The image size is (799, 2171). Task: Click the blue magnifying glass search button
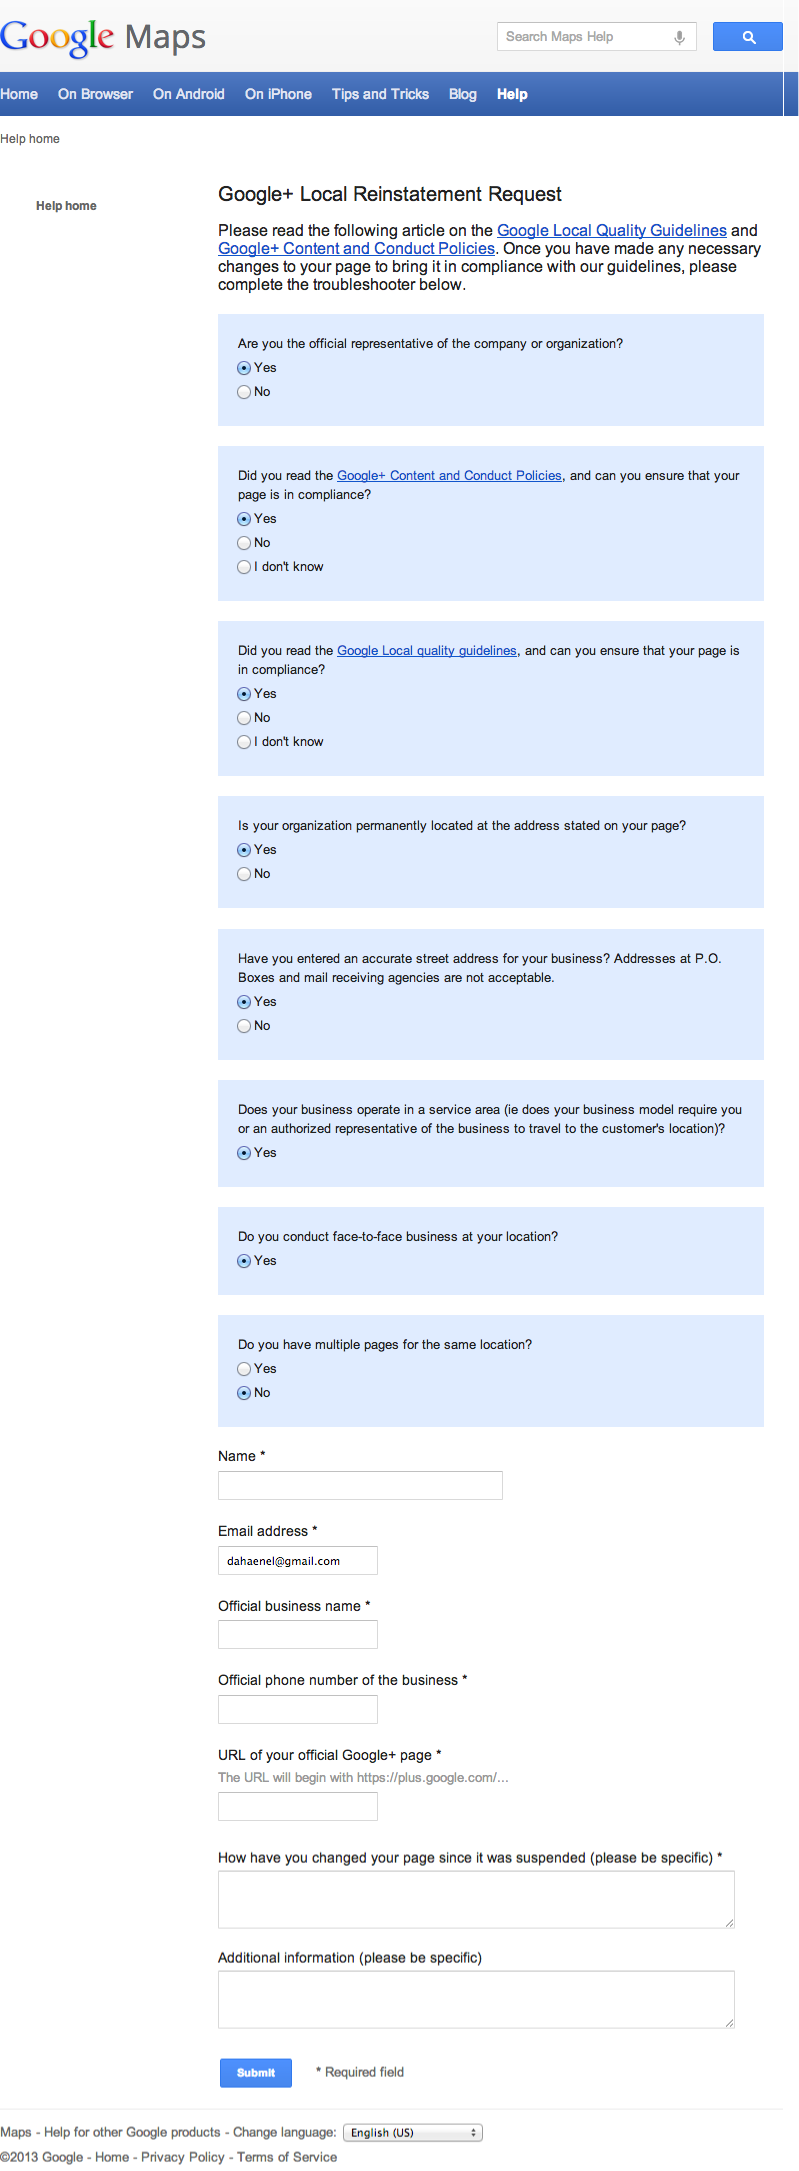[747, 37]
